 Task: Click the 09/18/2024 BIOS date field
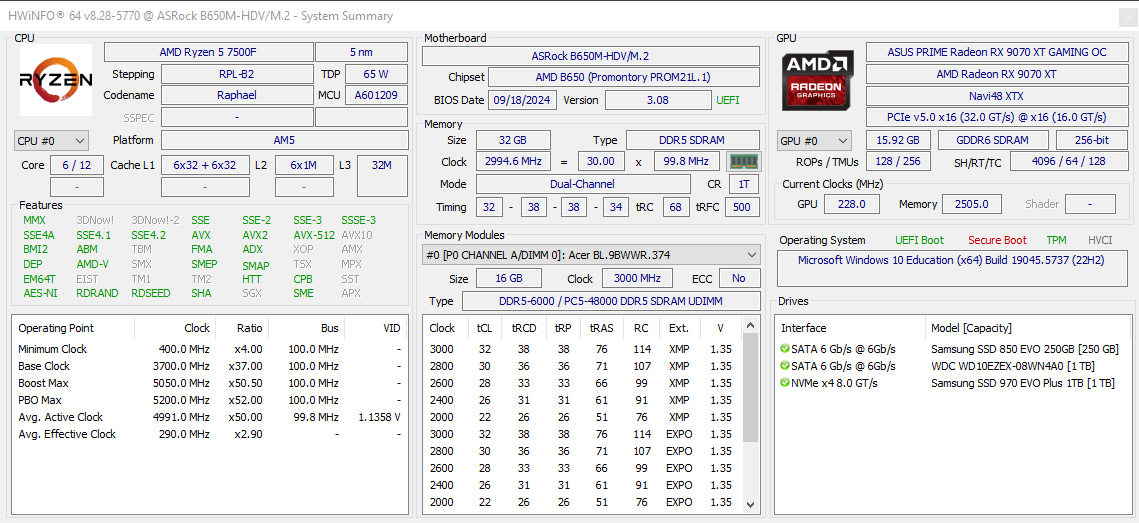[x=522, y=100]
